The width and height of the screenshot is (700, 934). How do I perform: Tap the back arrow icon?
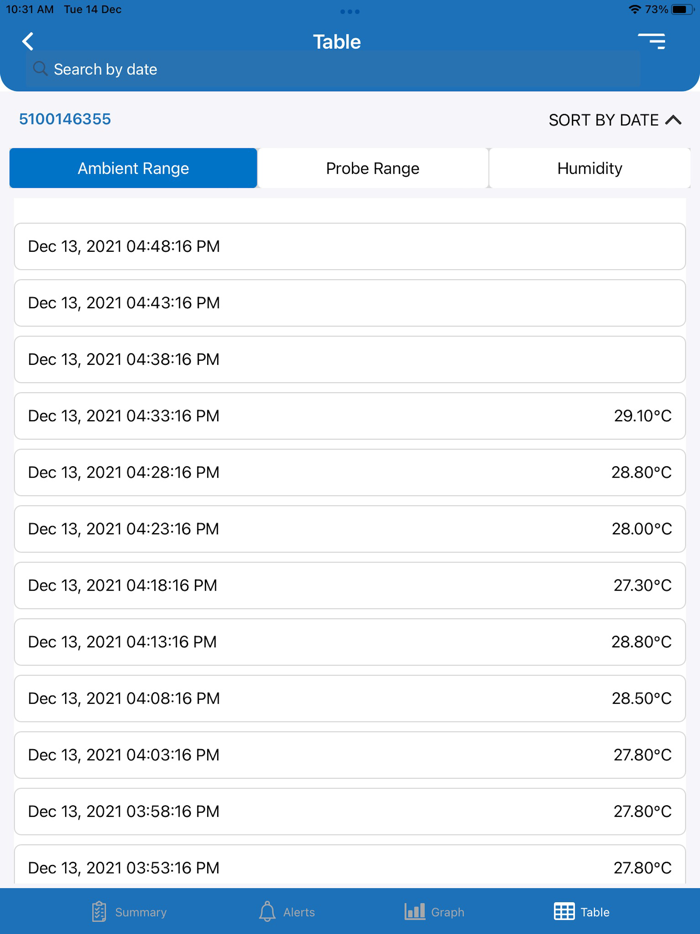pos(27,41)
